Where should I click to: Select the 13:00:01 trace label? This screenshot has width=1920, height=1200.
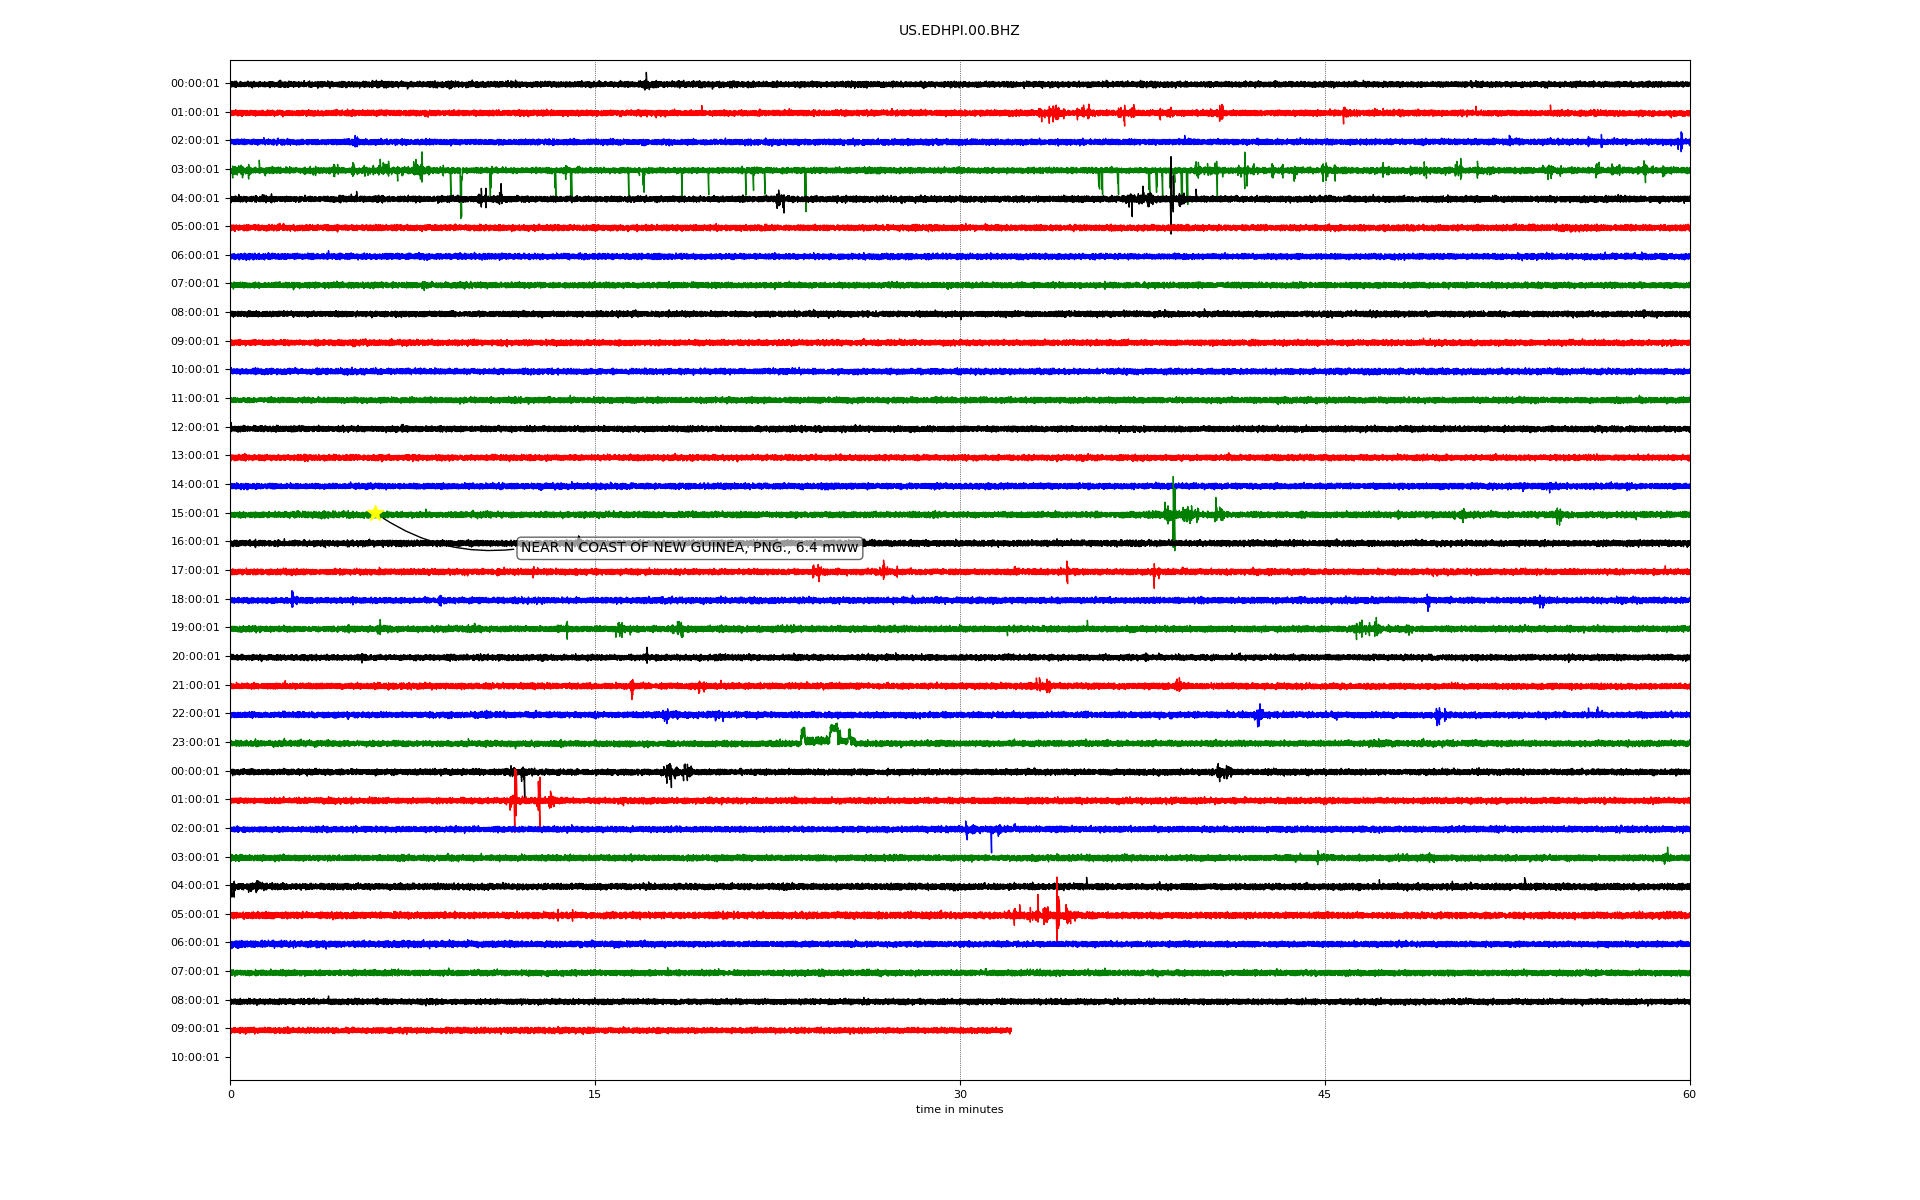click(195, 456)
